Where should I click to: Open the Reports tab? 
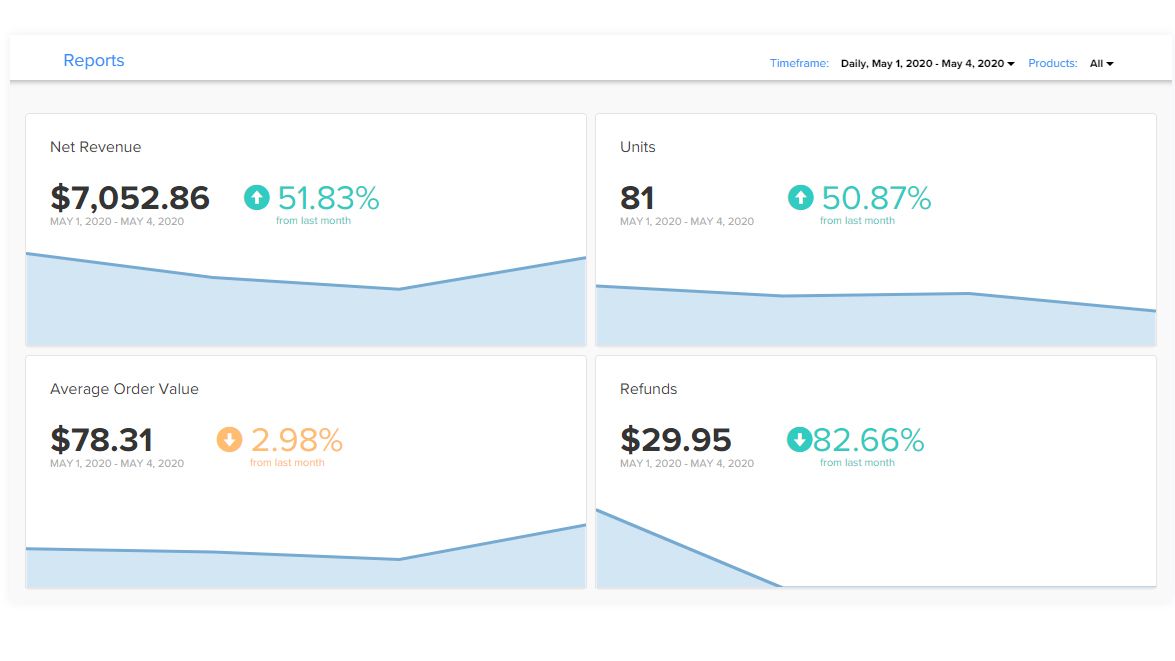[x=94, y=61]
